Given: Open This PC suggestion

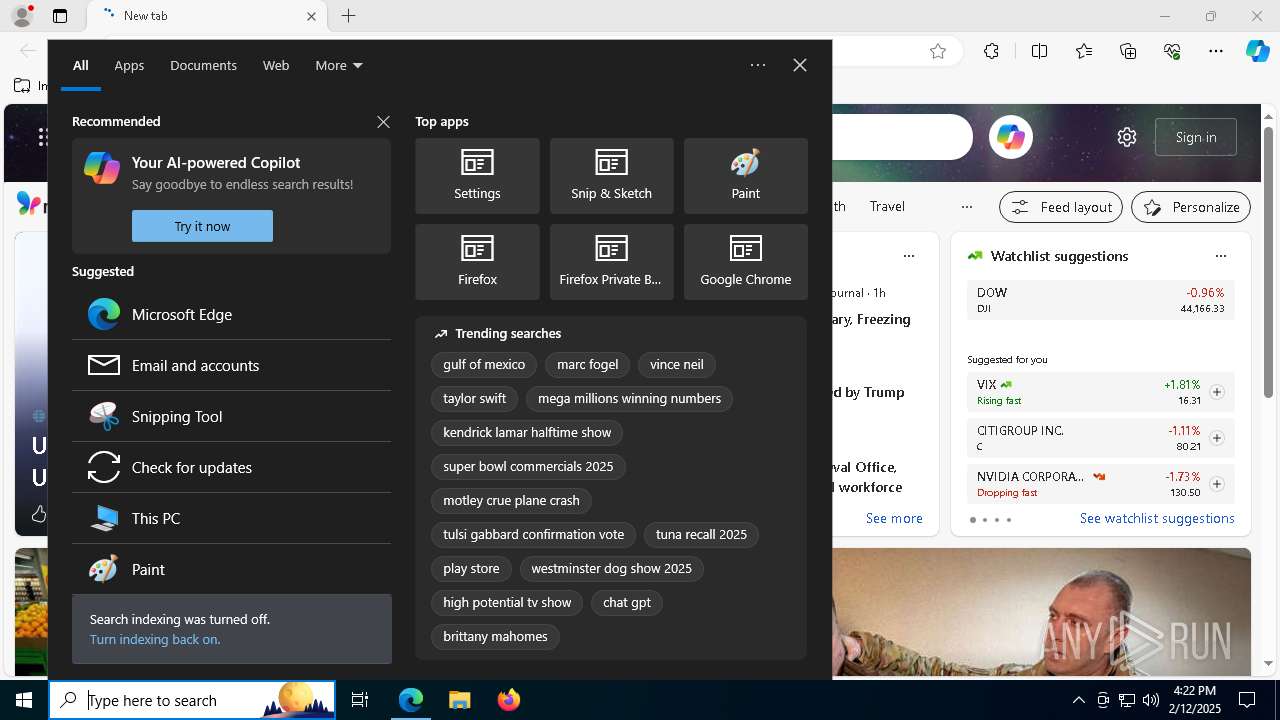Looking at the screenshot, I should tap(231, 518).
